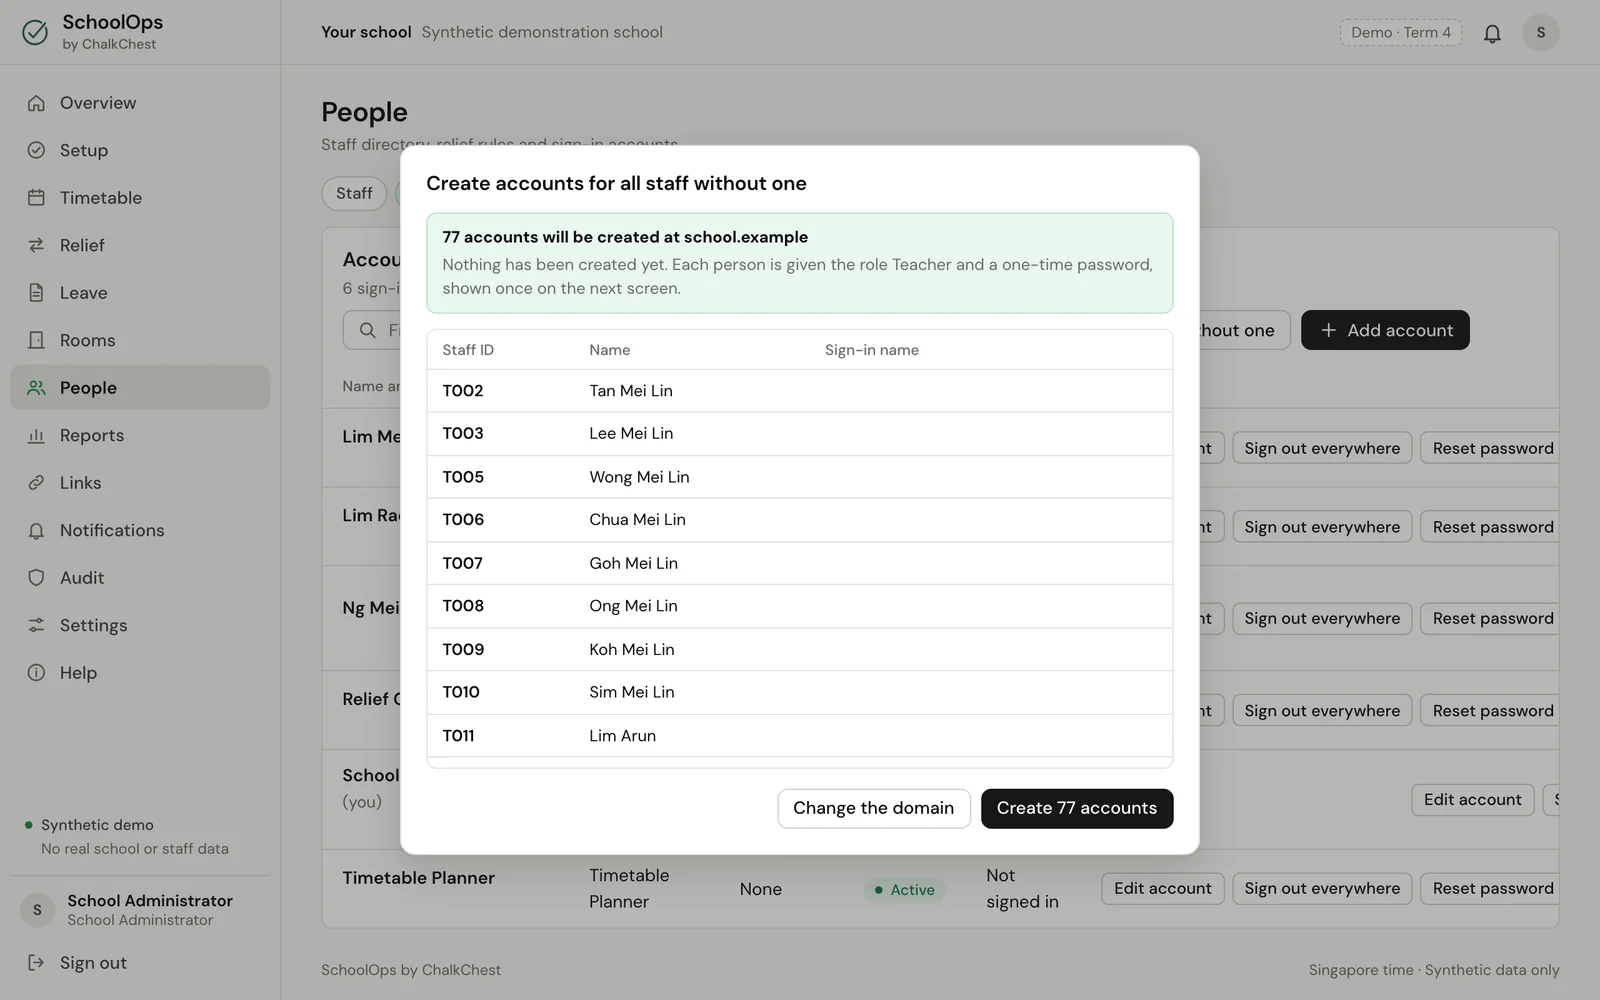Click the Relief swap arrows icon
Viewport: 1600px width, 1000px height.
coord(36,245)
